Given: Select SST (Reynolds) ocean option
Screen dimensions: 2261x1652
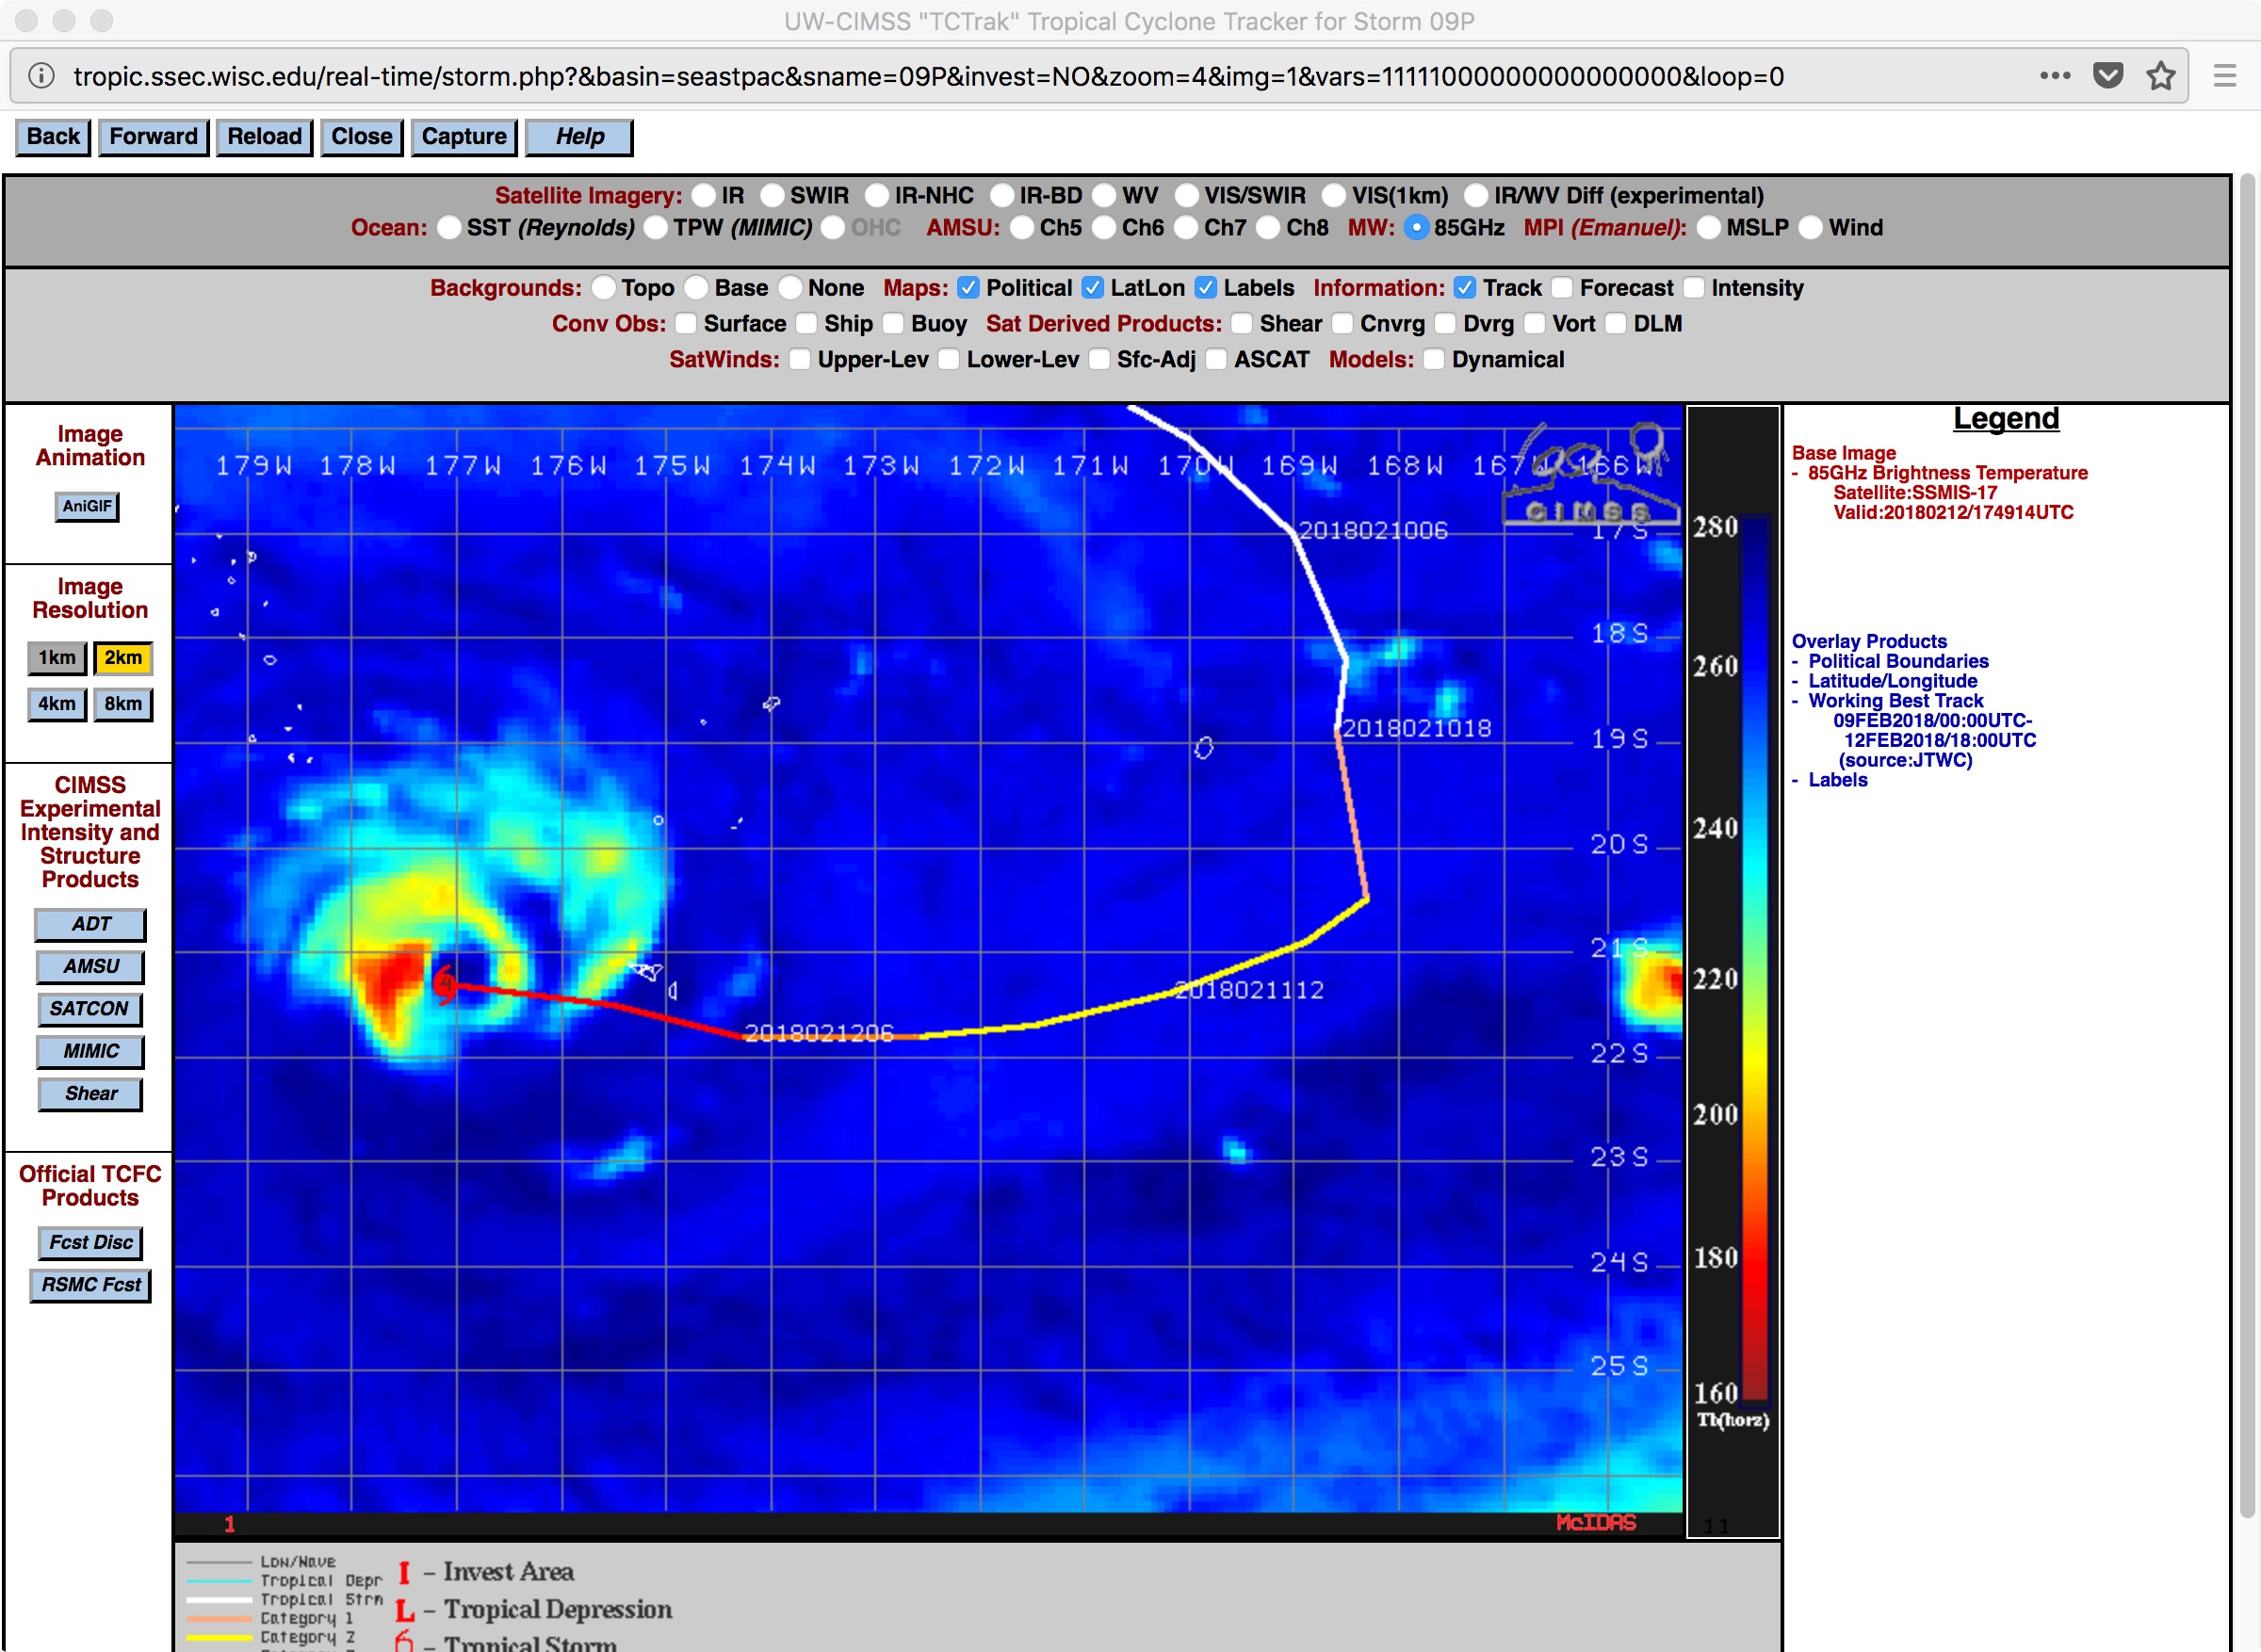Looking at the screenshot, I should click(x=449, y=228).
